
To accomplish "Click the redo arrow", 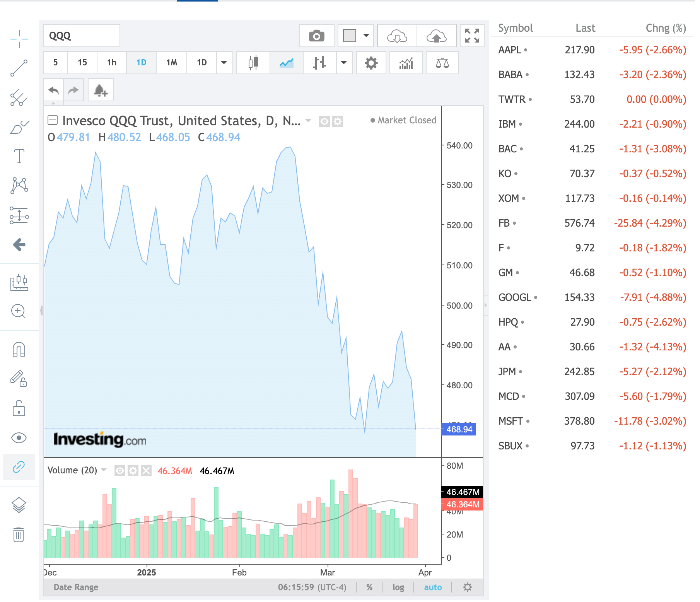I will tap(74, 91).
